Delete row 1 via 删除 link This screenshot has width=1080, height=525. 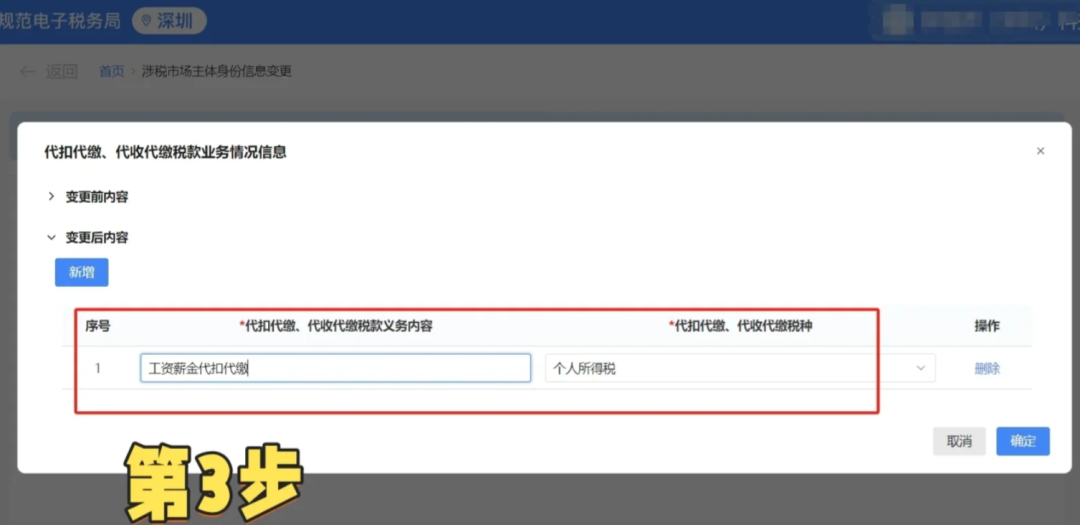(x=987, y=369)
